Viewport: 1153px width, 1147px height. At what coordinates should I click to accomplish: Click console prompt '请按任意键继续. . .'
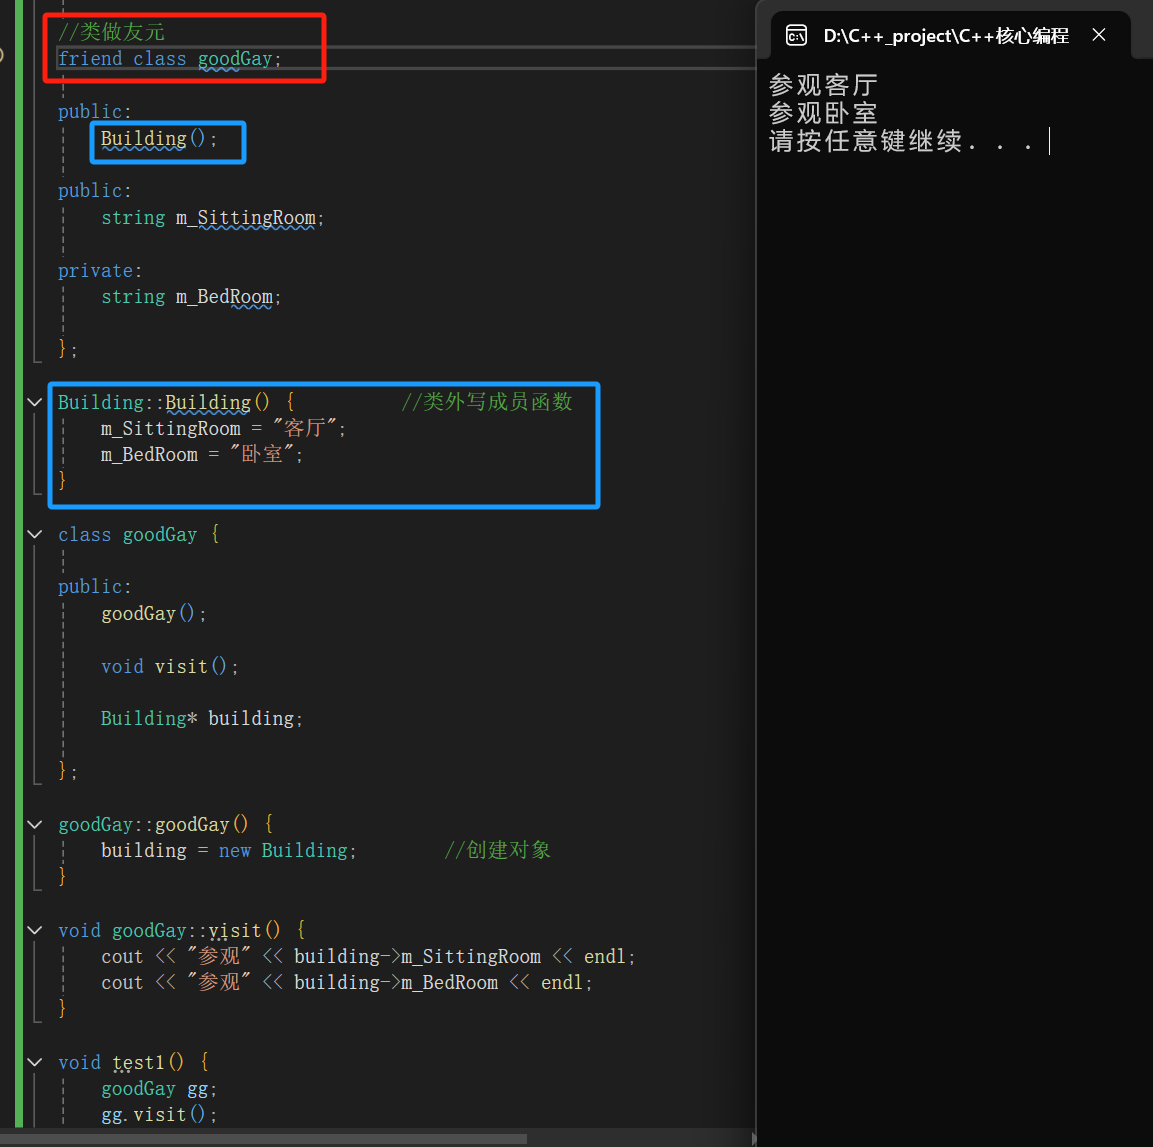[x=902, y=141]
